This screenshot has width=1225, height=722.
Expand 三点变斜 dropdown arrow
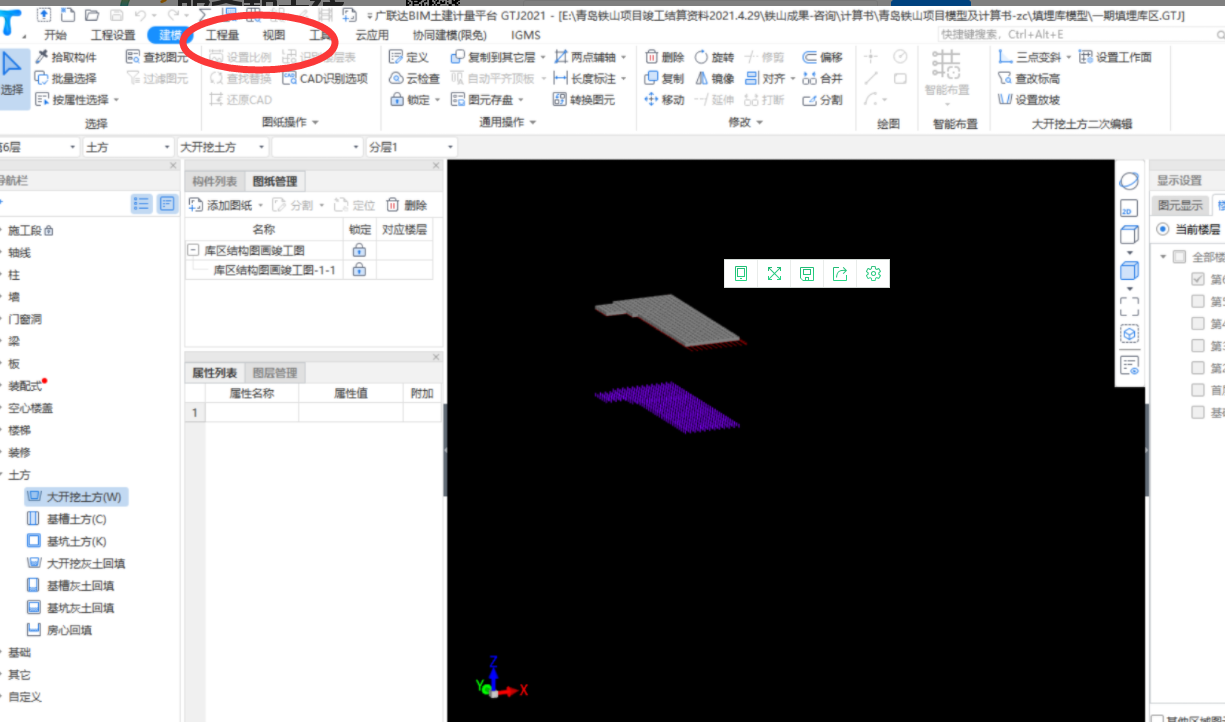point(1069,58)
